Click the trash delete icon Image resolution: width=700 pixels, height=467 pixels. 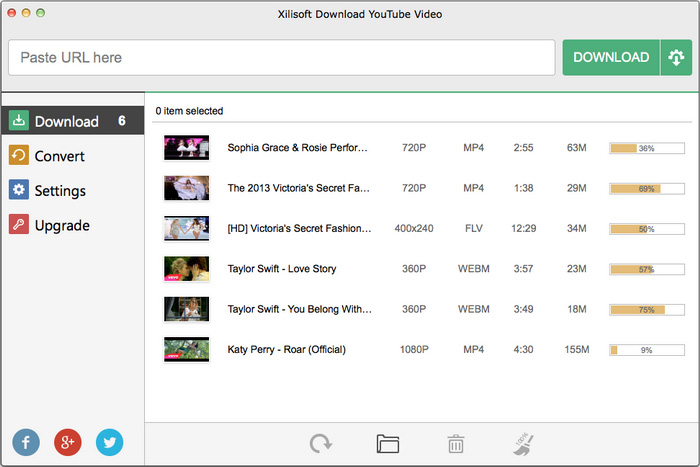(455, 444)
